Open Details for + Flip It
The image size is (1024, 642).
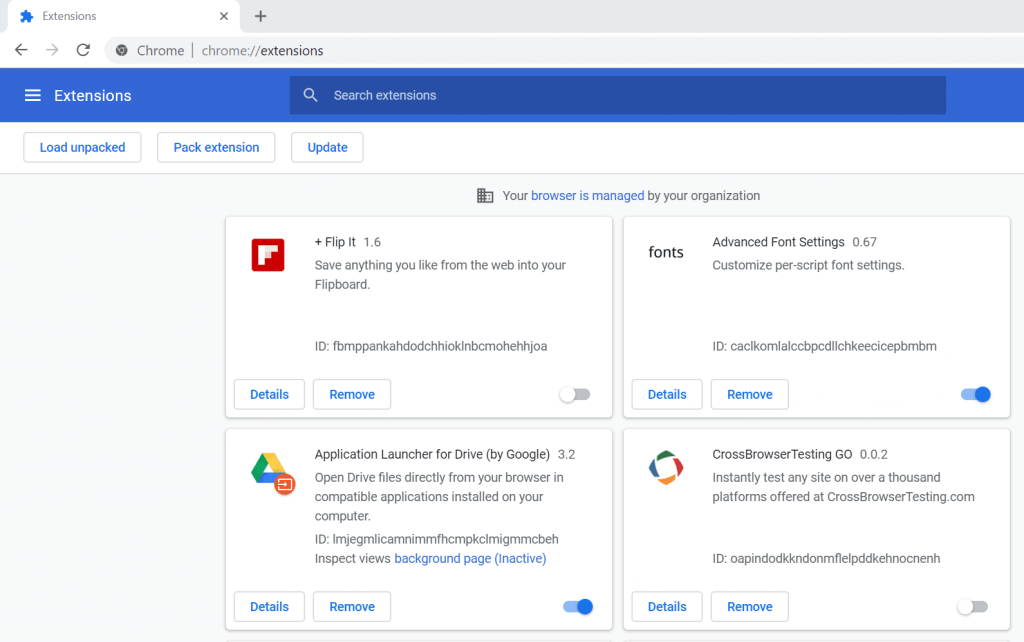[x=269, y=394]
